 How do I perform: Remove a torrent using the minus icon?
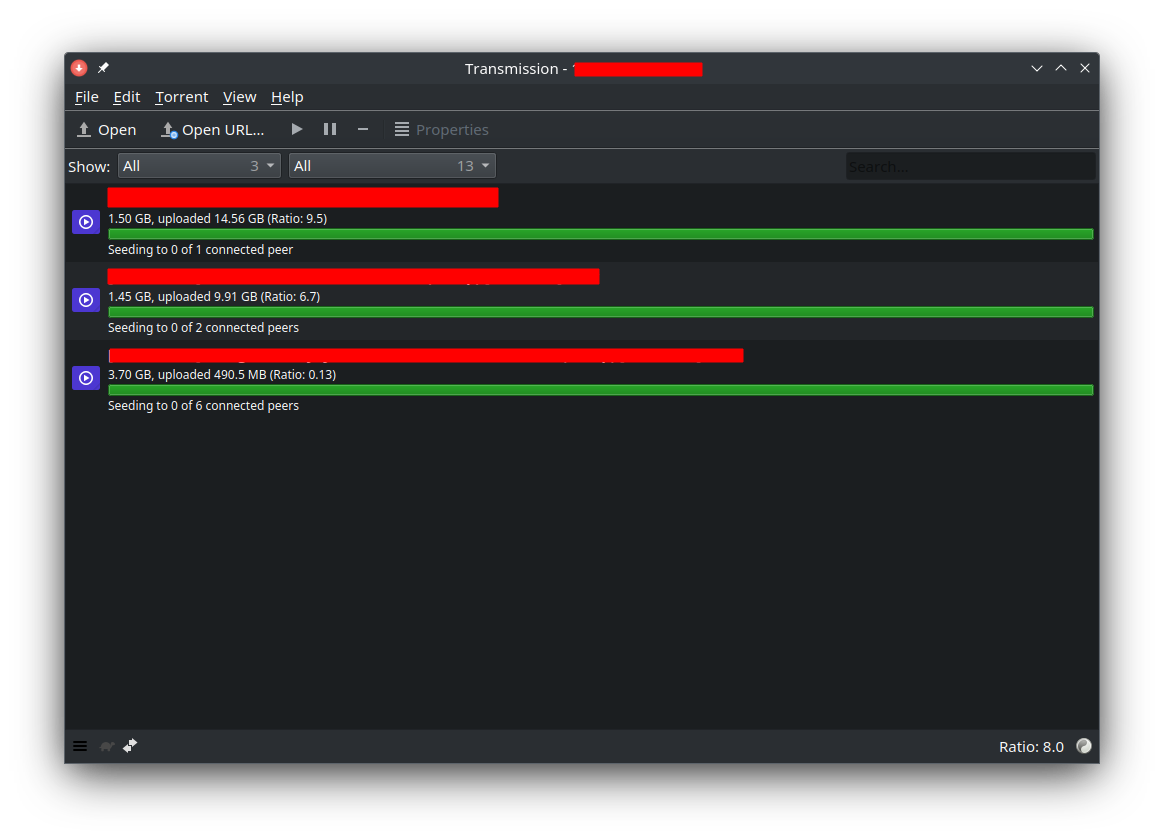click(362, 129)
